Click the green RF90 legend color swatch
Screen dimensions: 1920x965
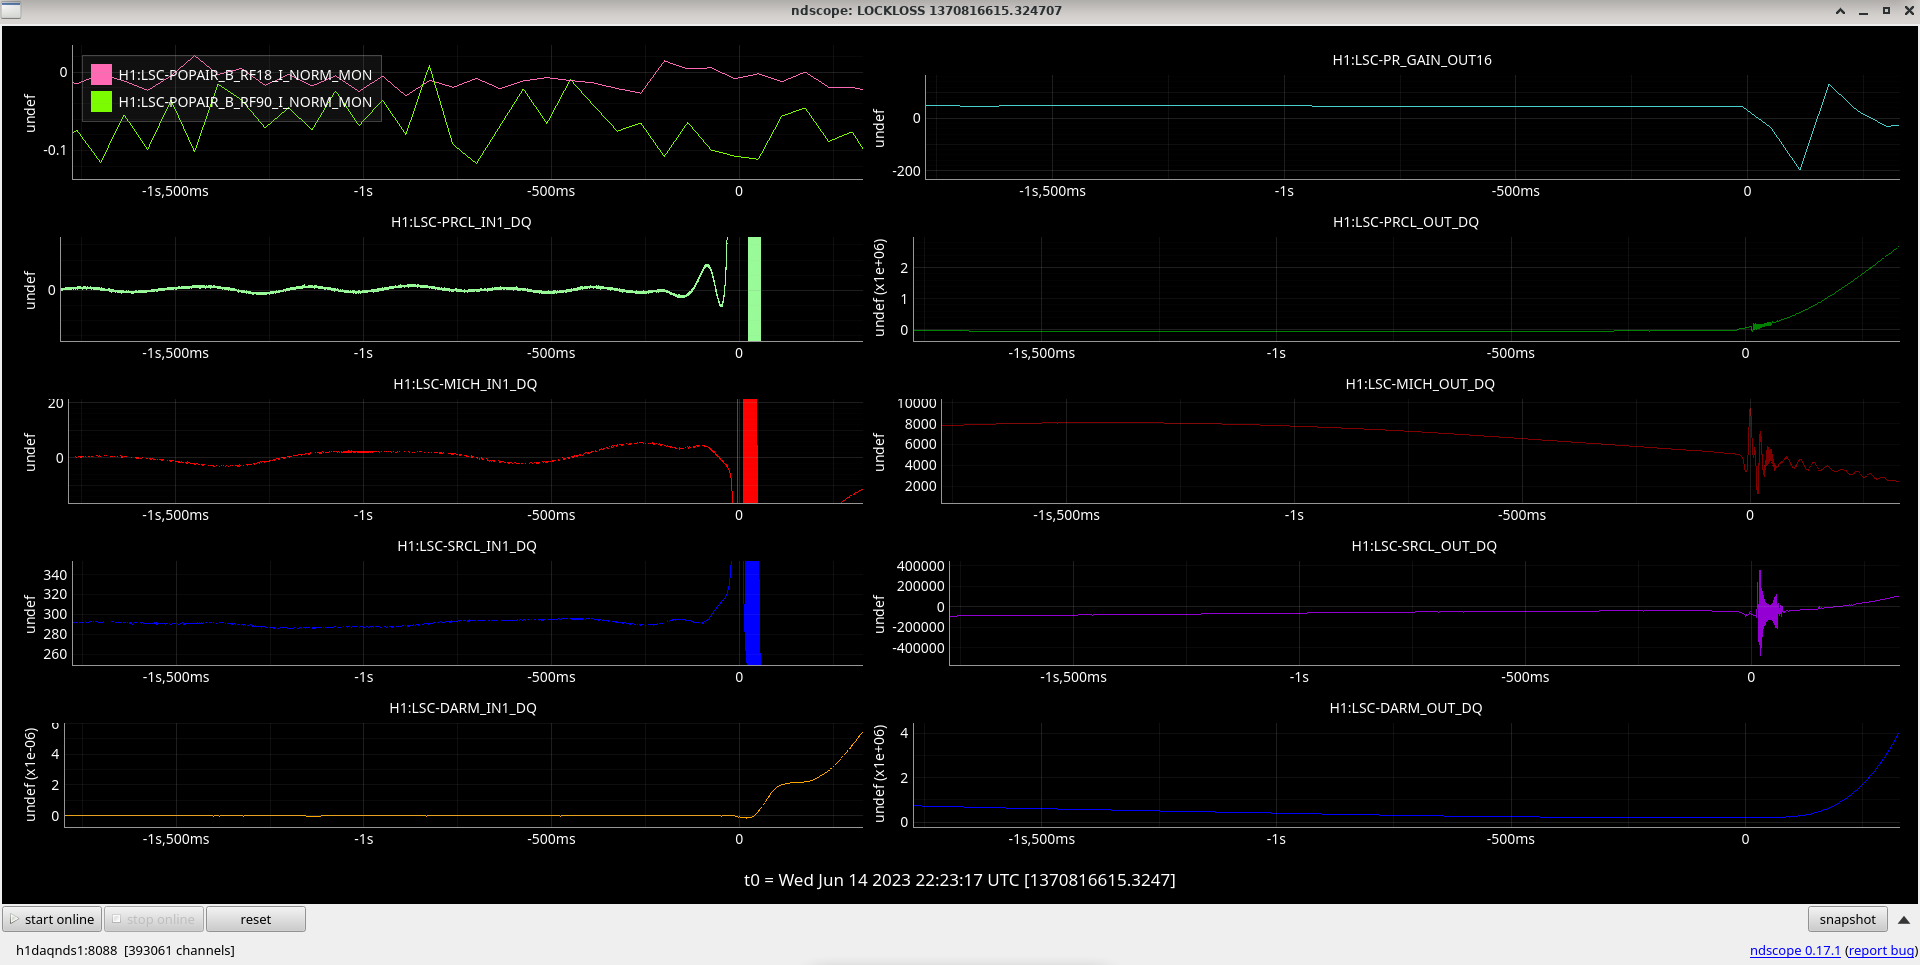101,101
